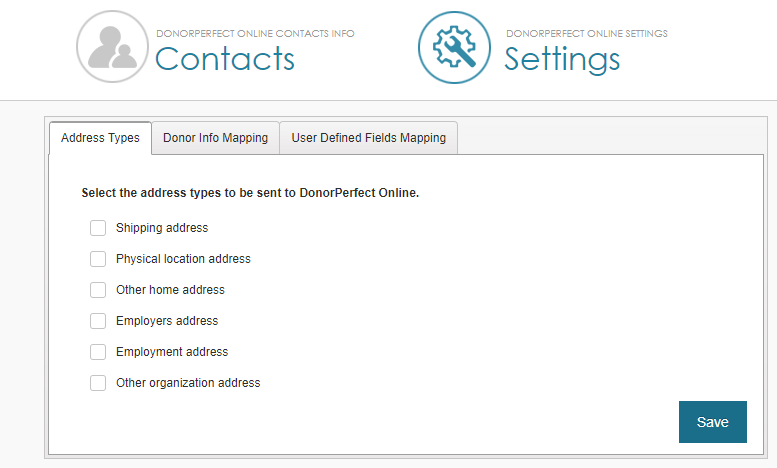The image size is (777, 468).
Task: Open the Contacts heading link
Action: point(225,59)
